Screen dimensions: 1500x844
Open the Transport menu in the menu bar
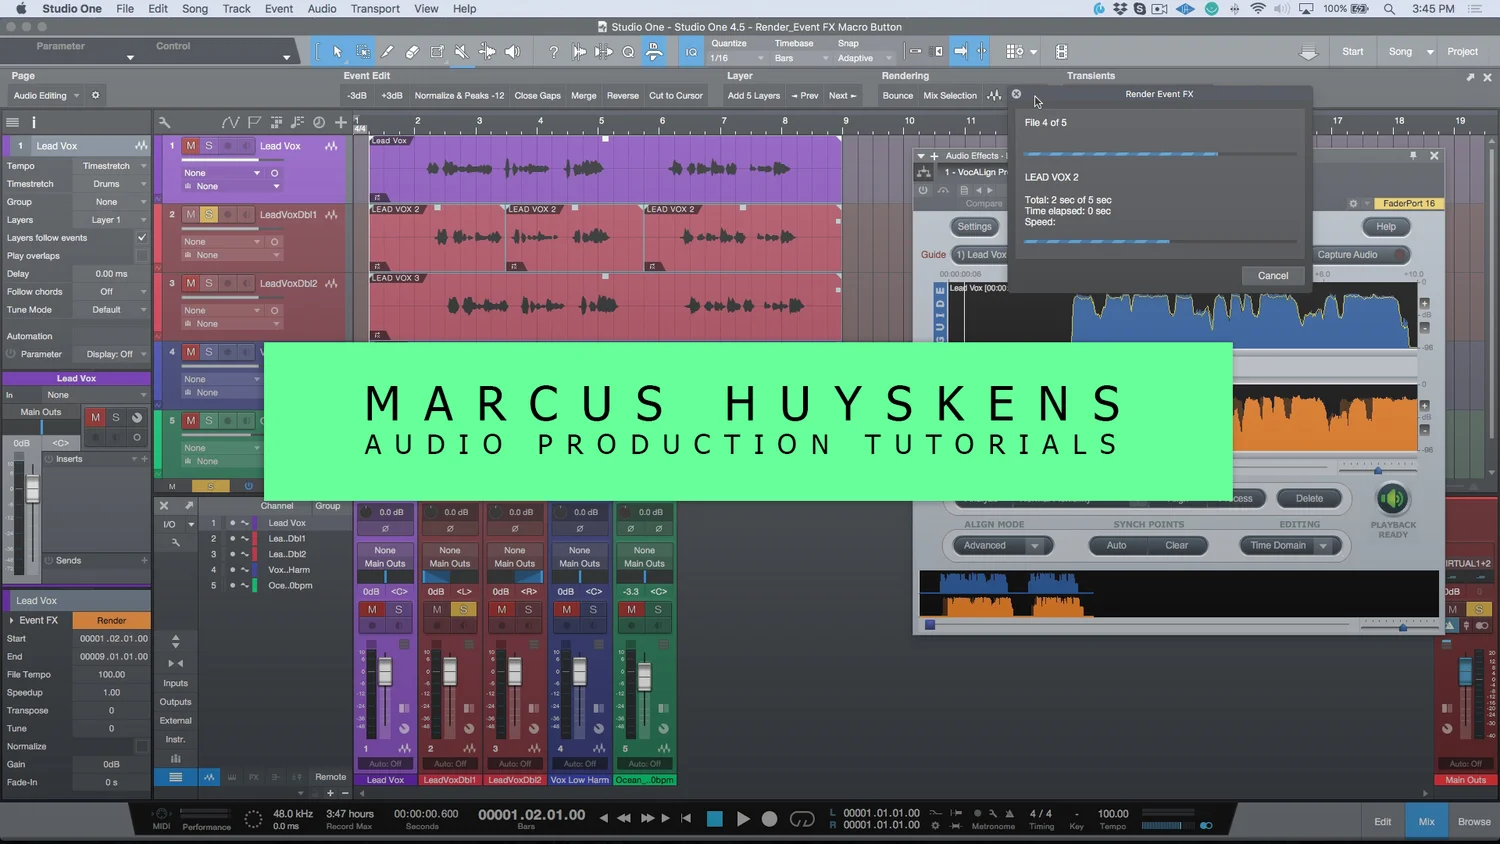[x=375, y=8]
